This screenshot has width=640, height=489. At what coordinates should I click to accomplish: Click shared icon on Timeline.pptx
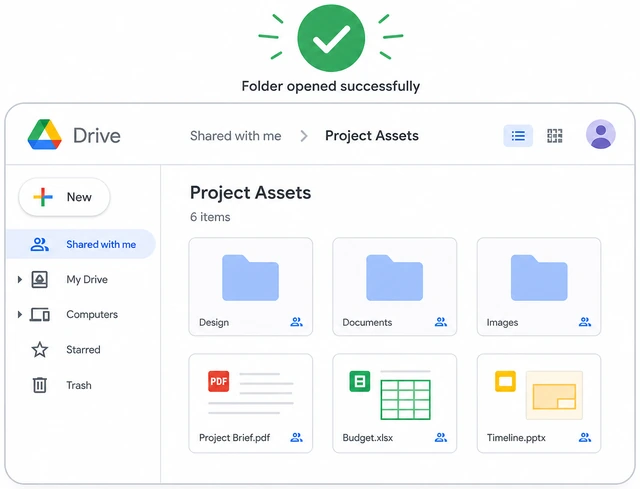click(x=585, y=438)
